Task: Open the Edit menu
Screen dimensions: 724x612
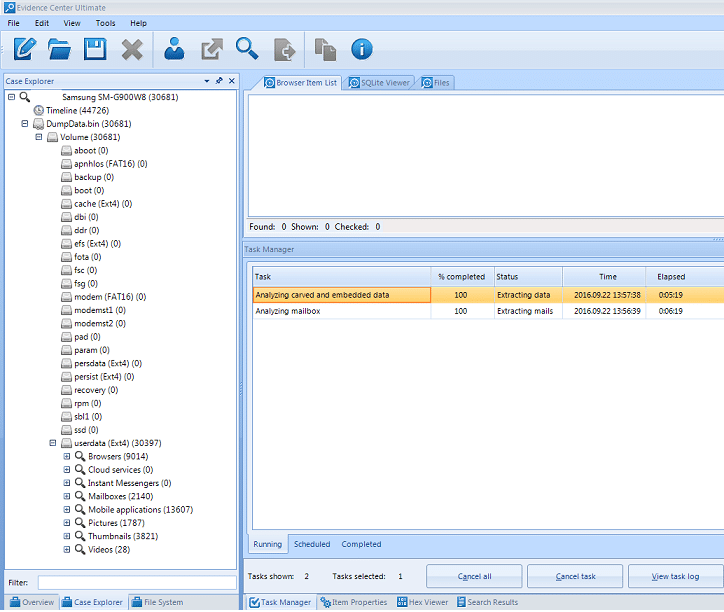Action: [x=42, y=23]
